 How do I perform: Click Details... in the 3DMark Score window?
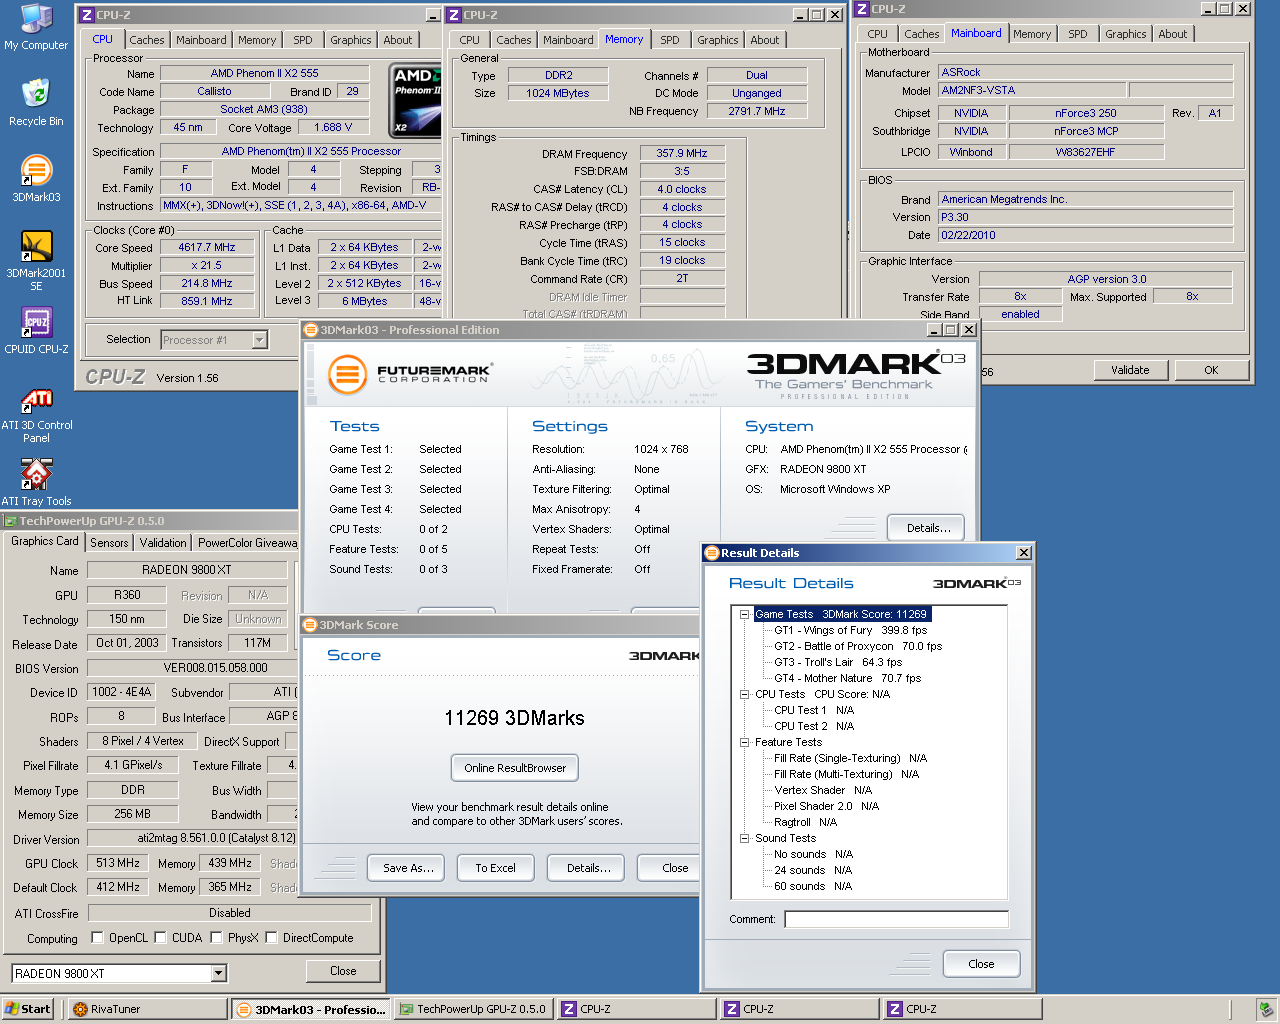click(588, 868)
